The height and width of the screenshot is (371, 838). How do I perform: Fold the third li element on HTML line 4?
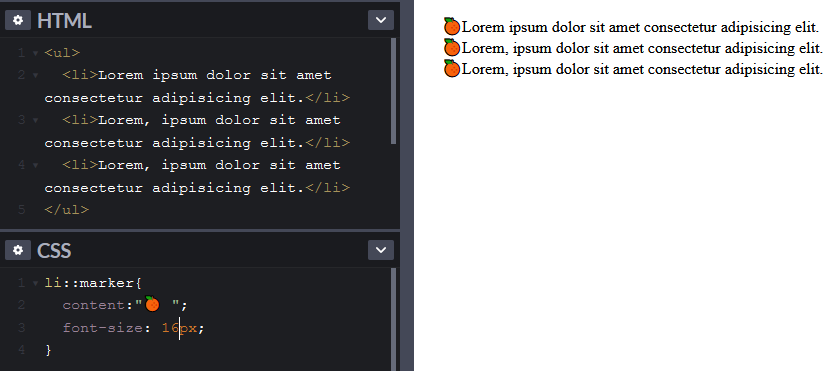(x=35, y=166)
